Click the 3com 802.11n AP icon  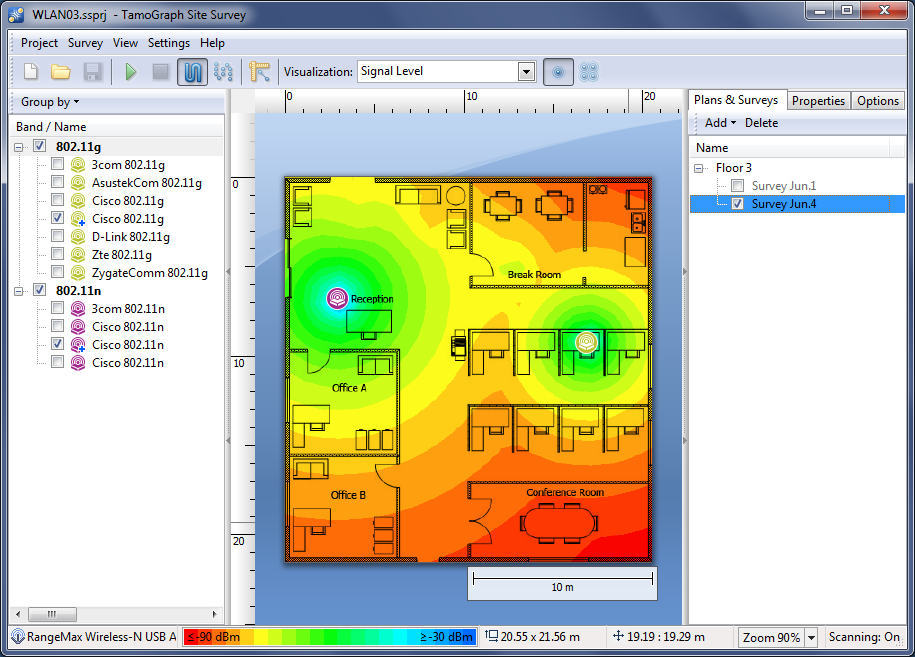[x=78, y=309]
